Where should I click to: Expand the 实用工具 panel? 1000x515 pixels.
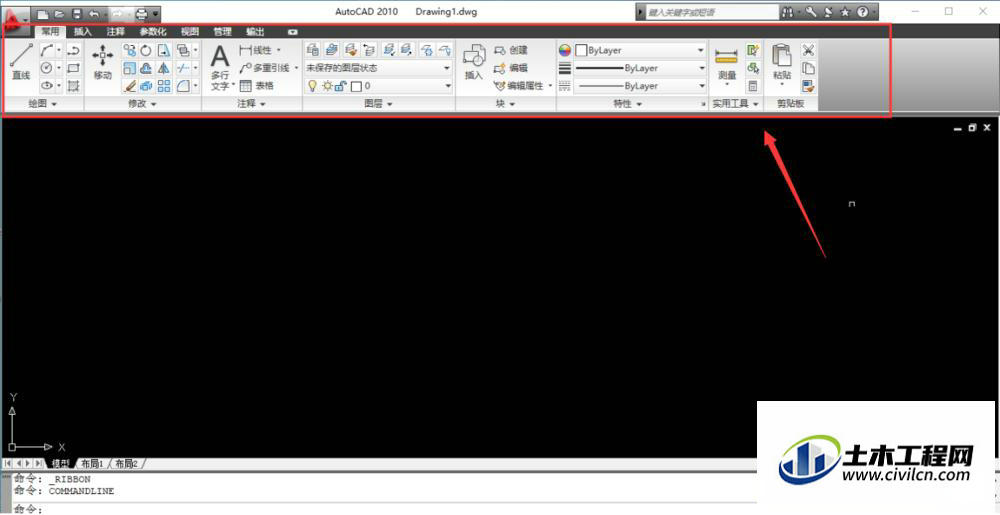[735, 104]
